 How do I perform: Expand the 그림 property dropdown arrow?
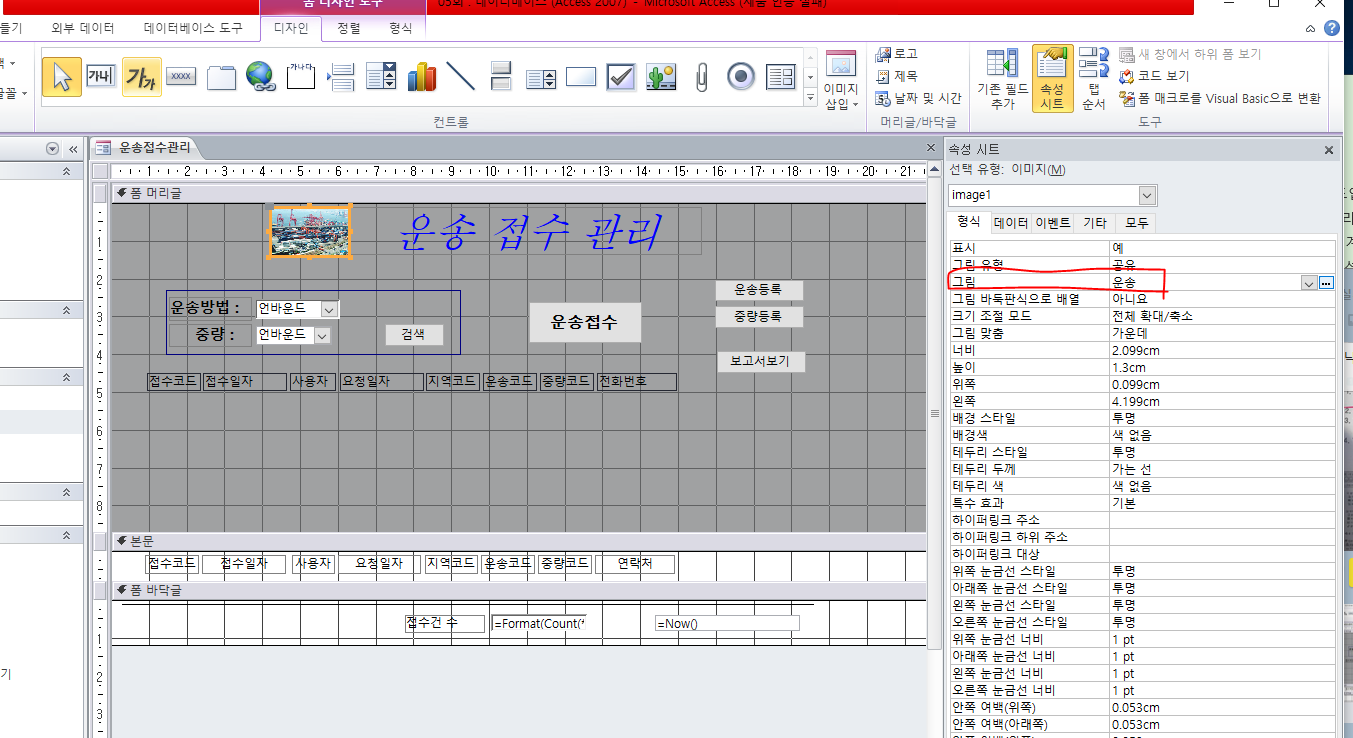coord(1308,283)
